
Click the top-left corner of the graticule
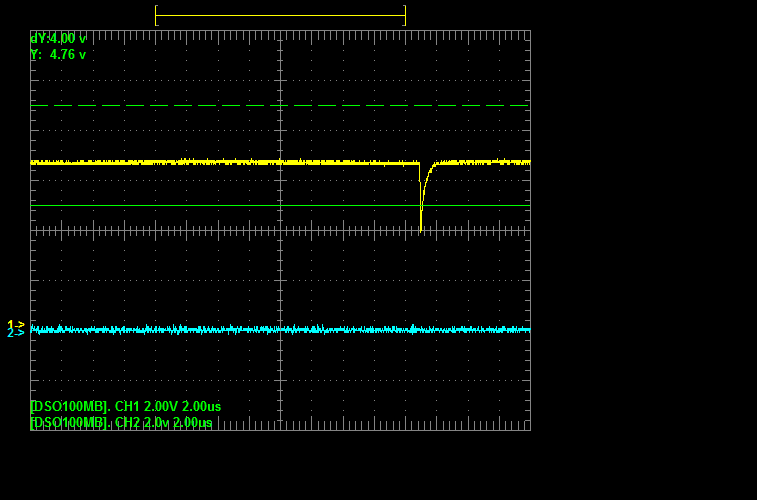click(x=31, y=31)
